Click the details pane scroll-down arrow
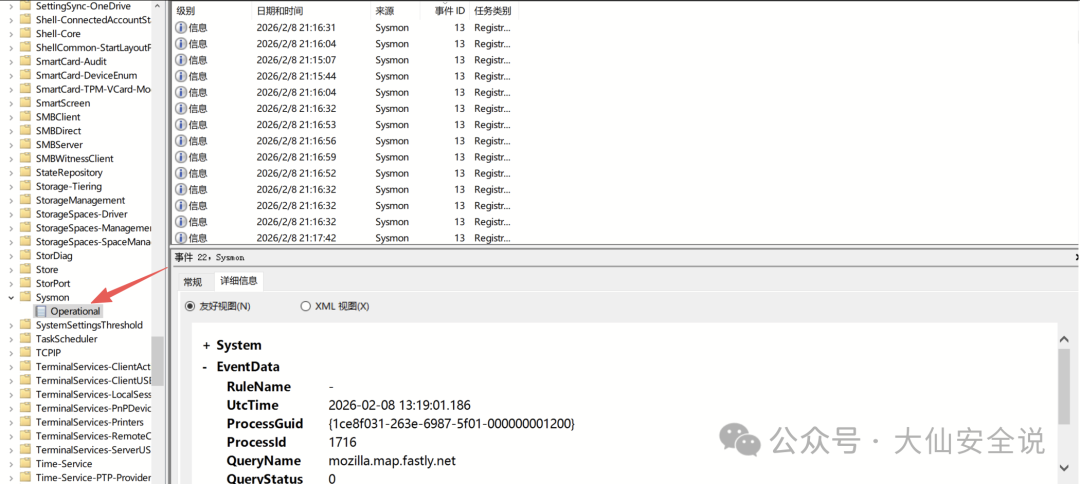Viewport: 1080px width, 484px height. [x=1066, y=467]
